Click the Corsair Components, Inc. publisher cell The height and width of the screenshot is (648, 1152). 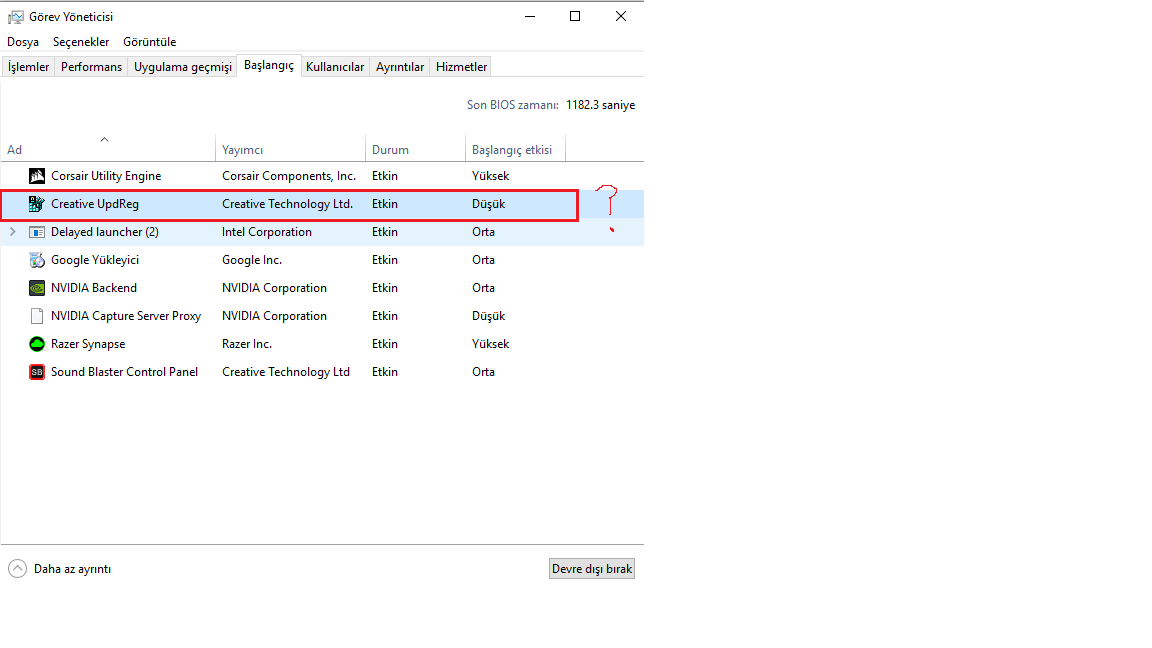point(289,176)
